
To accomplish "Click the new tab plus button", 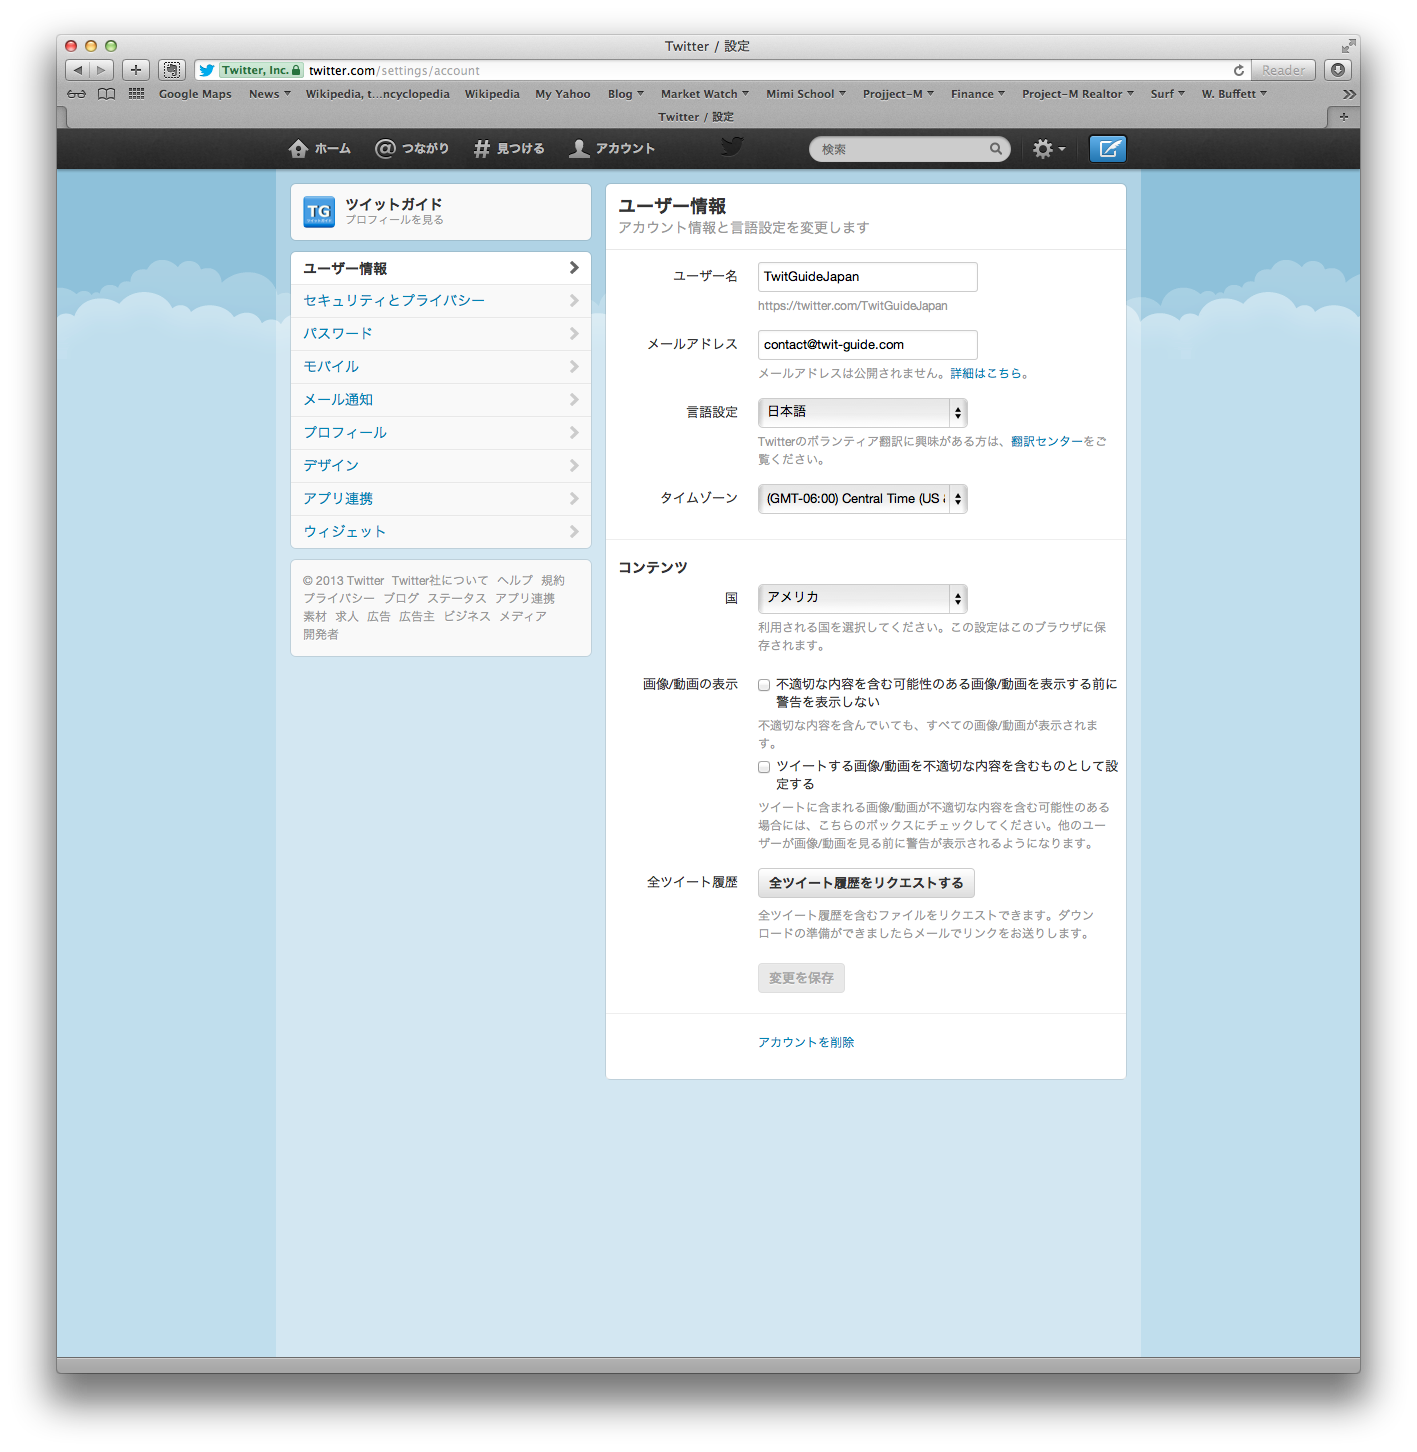I will coord(1343,117).
